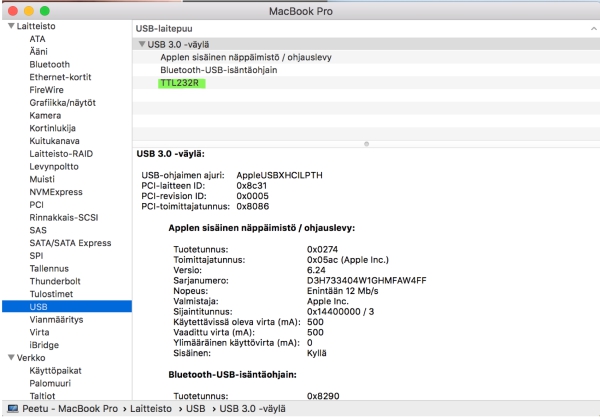Select NVMExpress in the sidebar
This screenshot has width=600, height=418.
(x=56, y=192)
